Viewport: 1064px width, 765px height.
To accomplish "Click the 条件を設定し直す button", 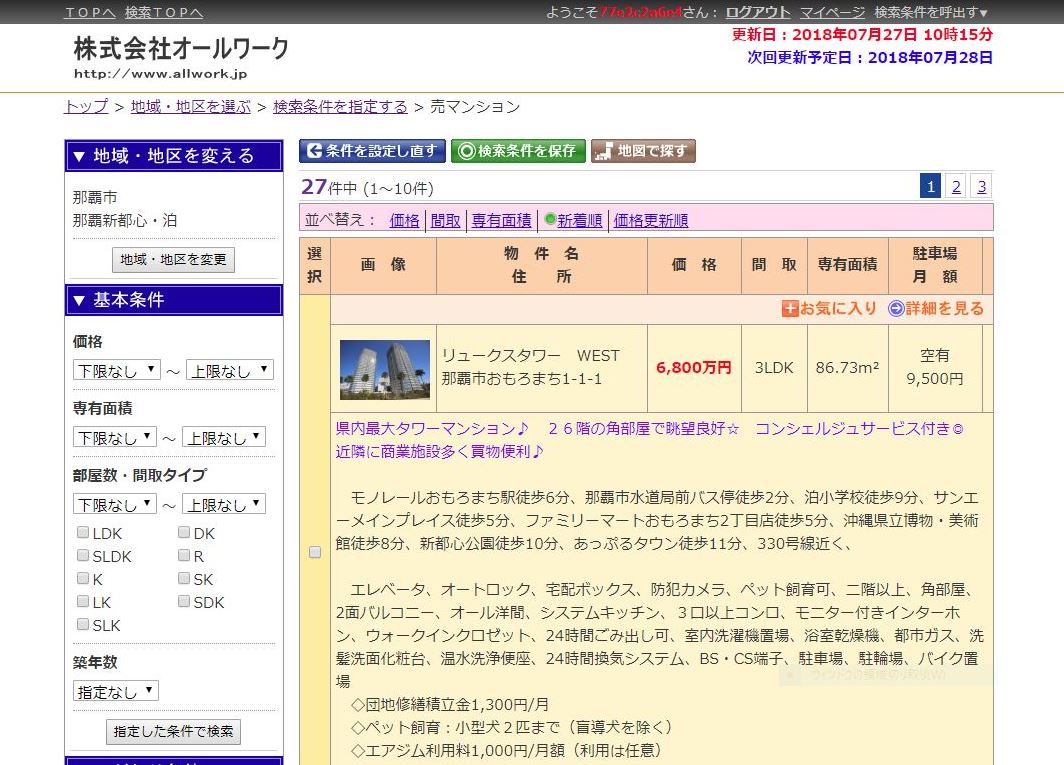I will click(x=372, y=151).
